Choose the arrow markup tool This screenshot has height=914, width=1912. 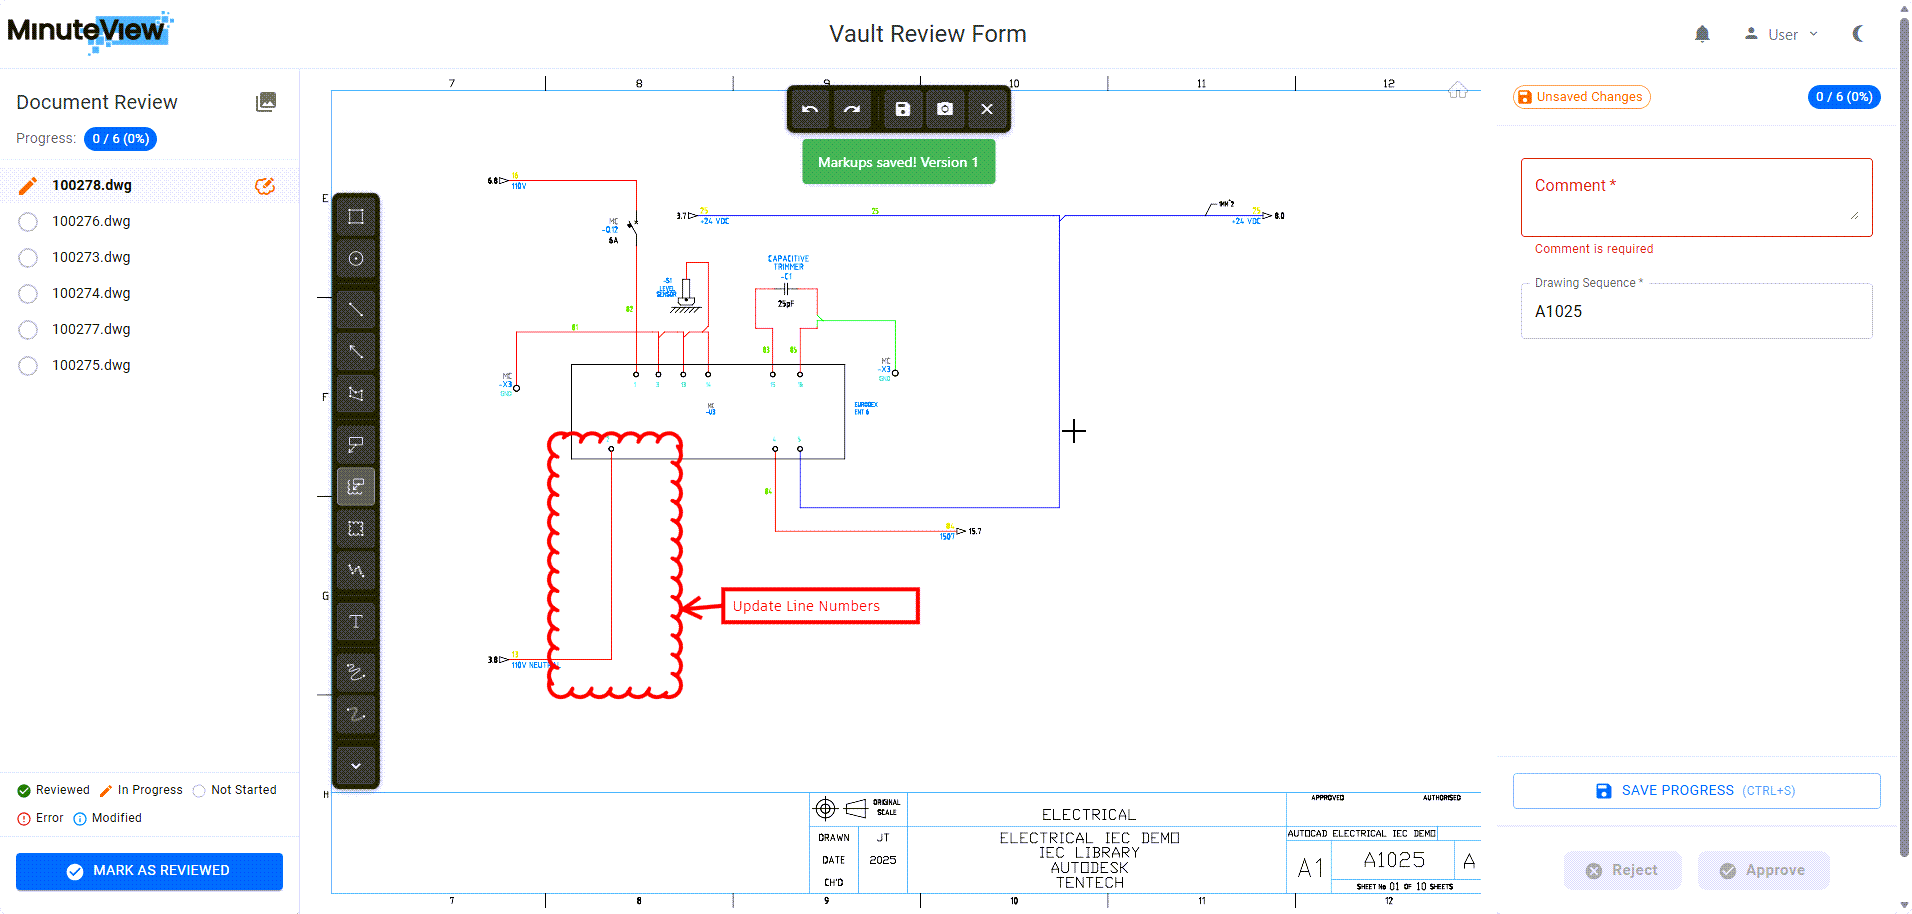pos(355,351)
